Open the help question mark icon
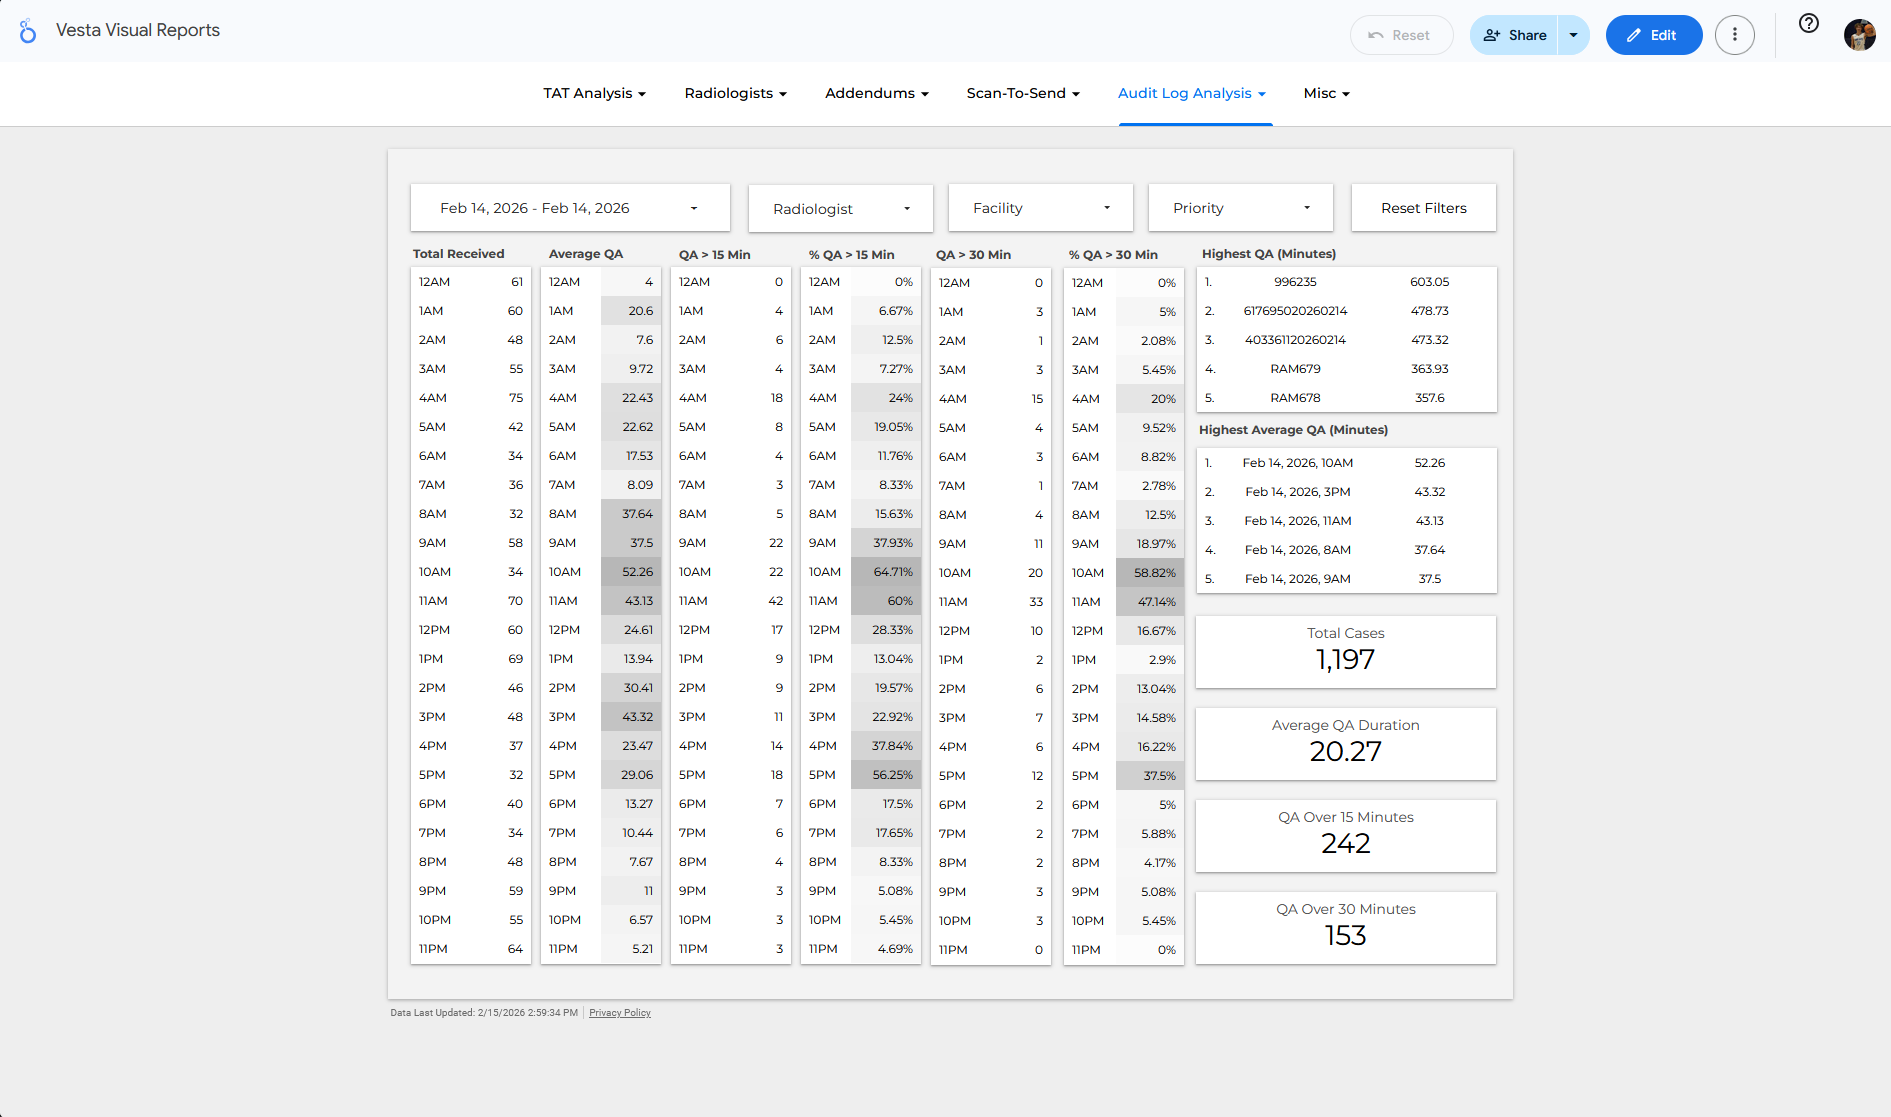Viewport: 1891px width, 1117px height. coord(1807,24)
